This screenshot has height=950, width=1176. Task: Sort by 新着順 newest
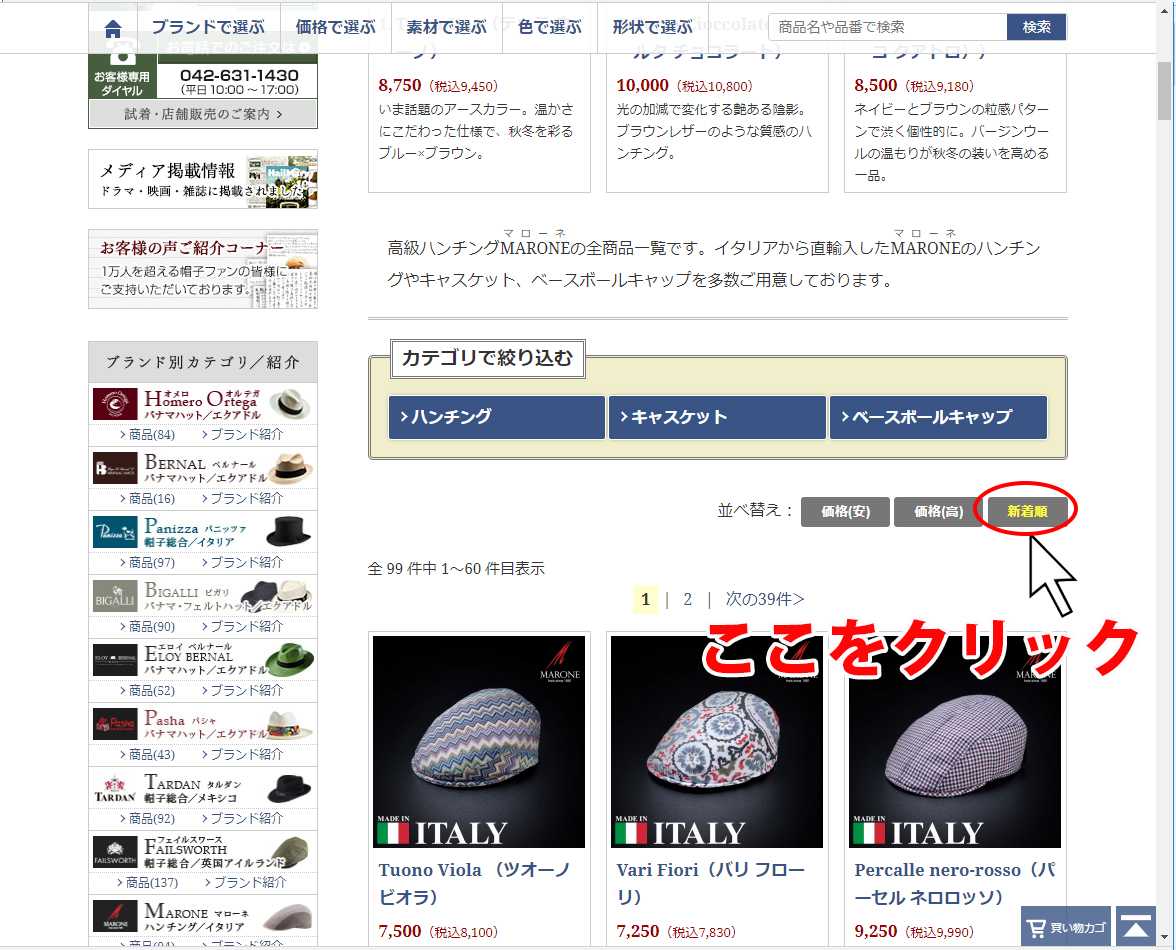[1027, 511]
